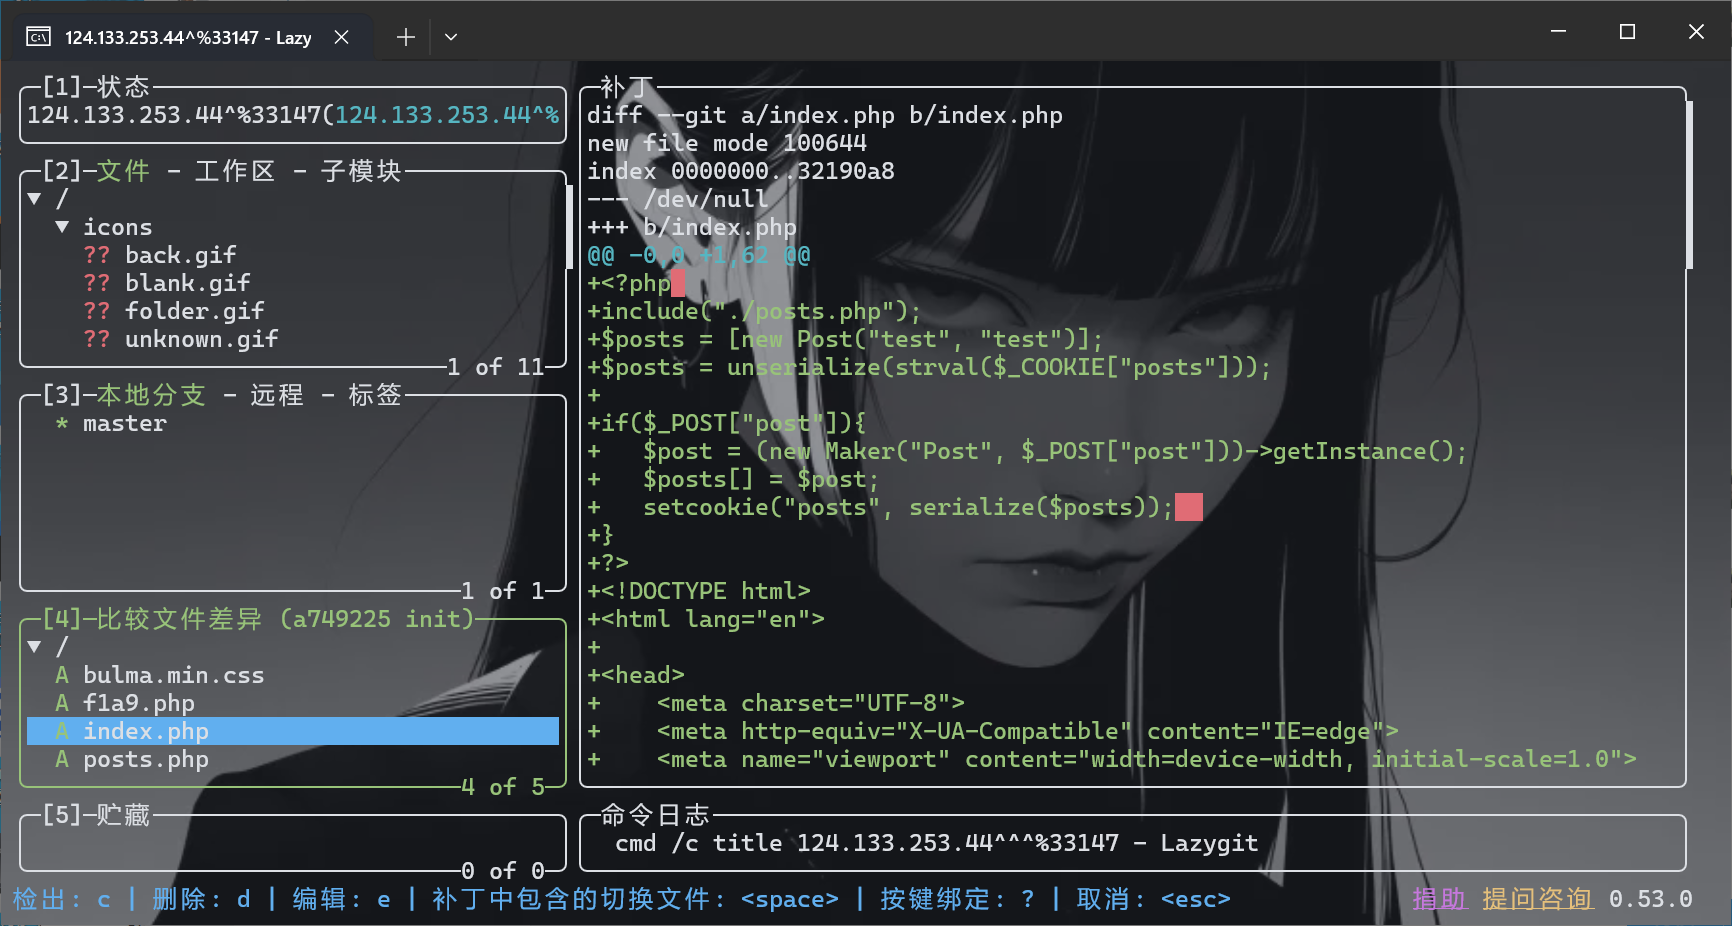Select bulma.min.css in the commit files
The image size is (1732, 926).
coord(173,675)
